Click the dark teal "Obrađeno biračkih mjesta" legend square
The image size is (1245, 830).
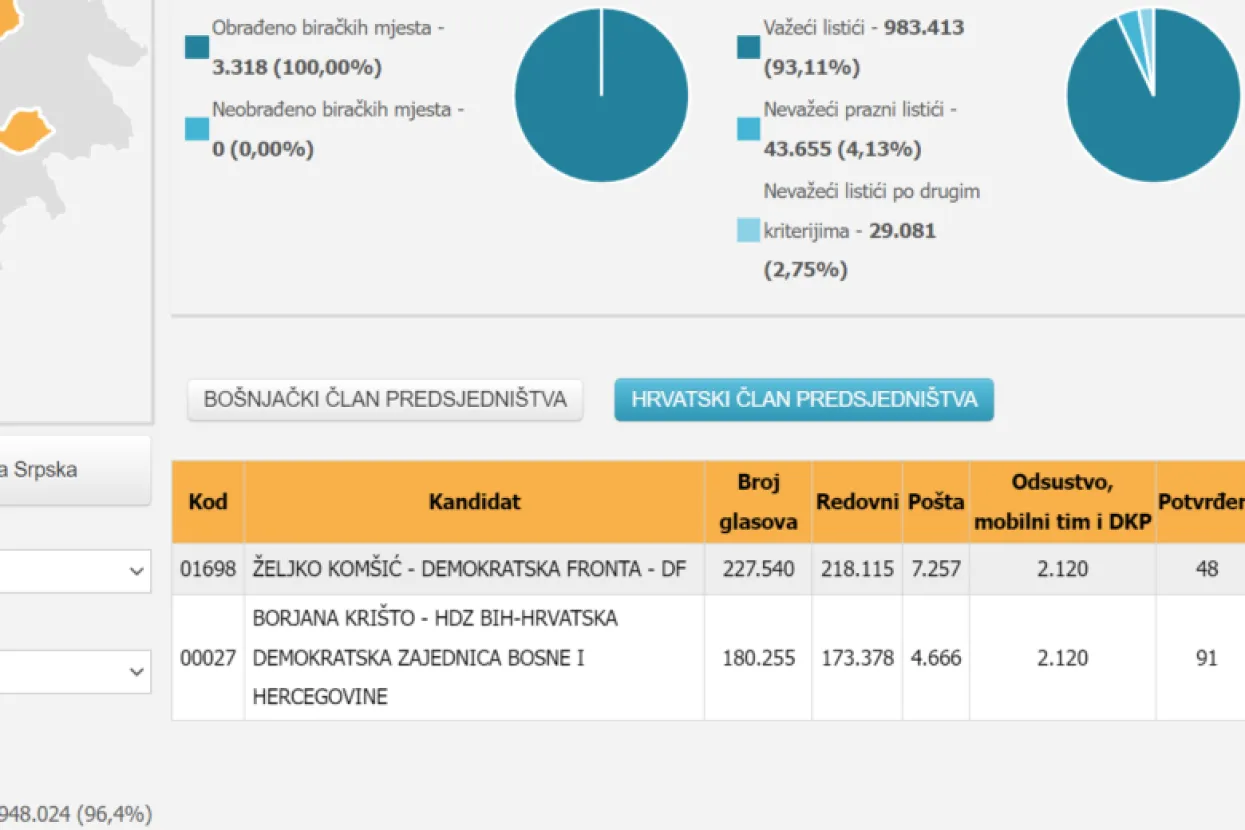click(194, 46)
